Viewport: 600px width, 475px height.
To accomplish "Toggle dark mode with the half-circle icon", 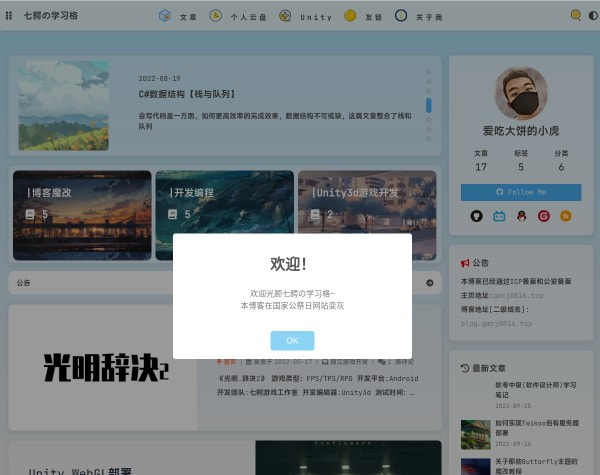I will [x=591, y=16].
